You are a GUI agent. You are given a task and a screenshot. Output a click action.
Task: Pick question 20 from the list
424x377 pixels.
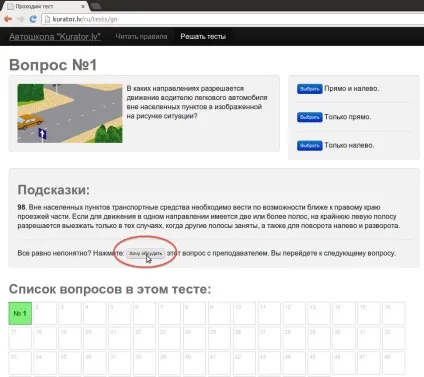[x=95, y=338]
